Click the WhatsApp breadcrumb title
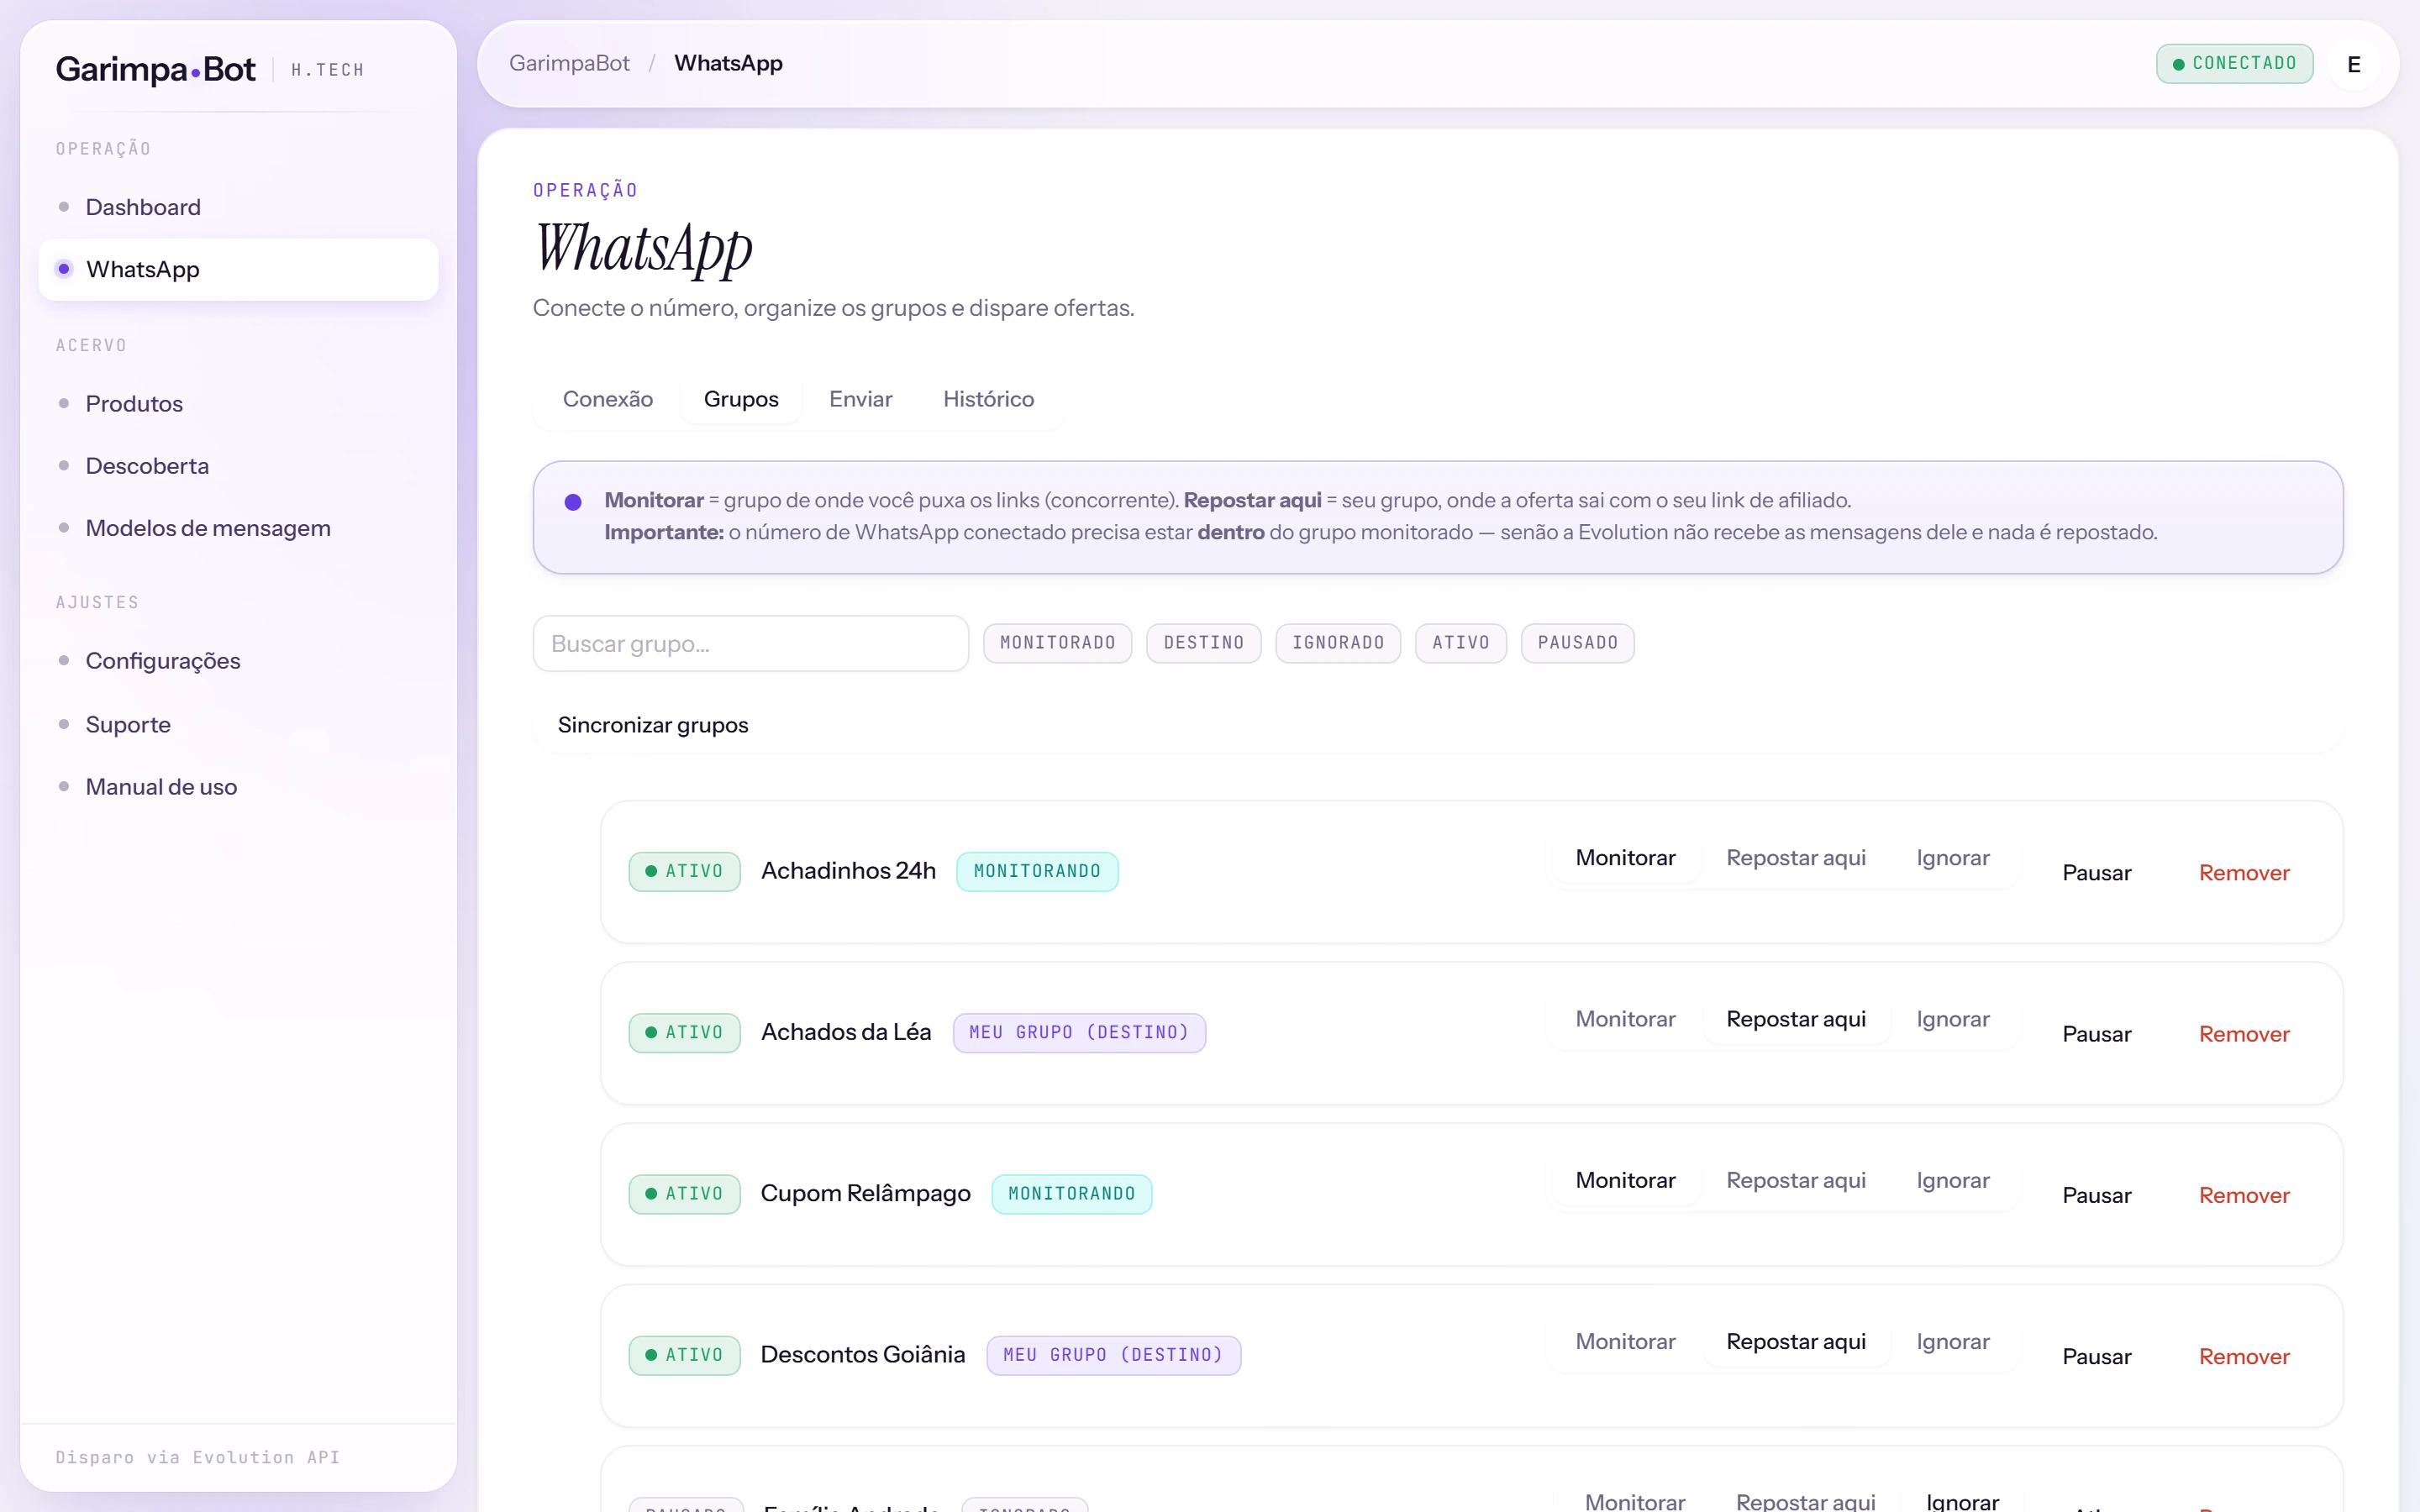2420x1512 pixels. [x=728, y=63]
